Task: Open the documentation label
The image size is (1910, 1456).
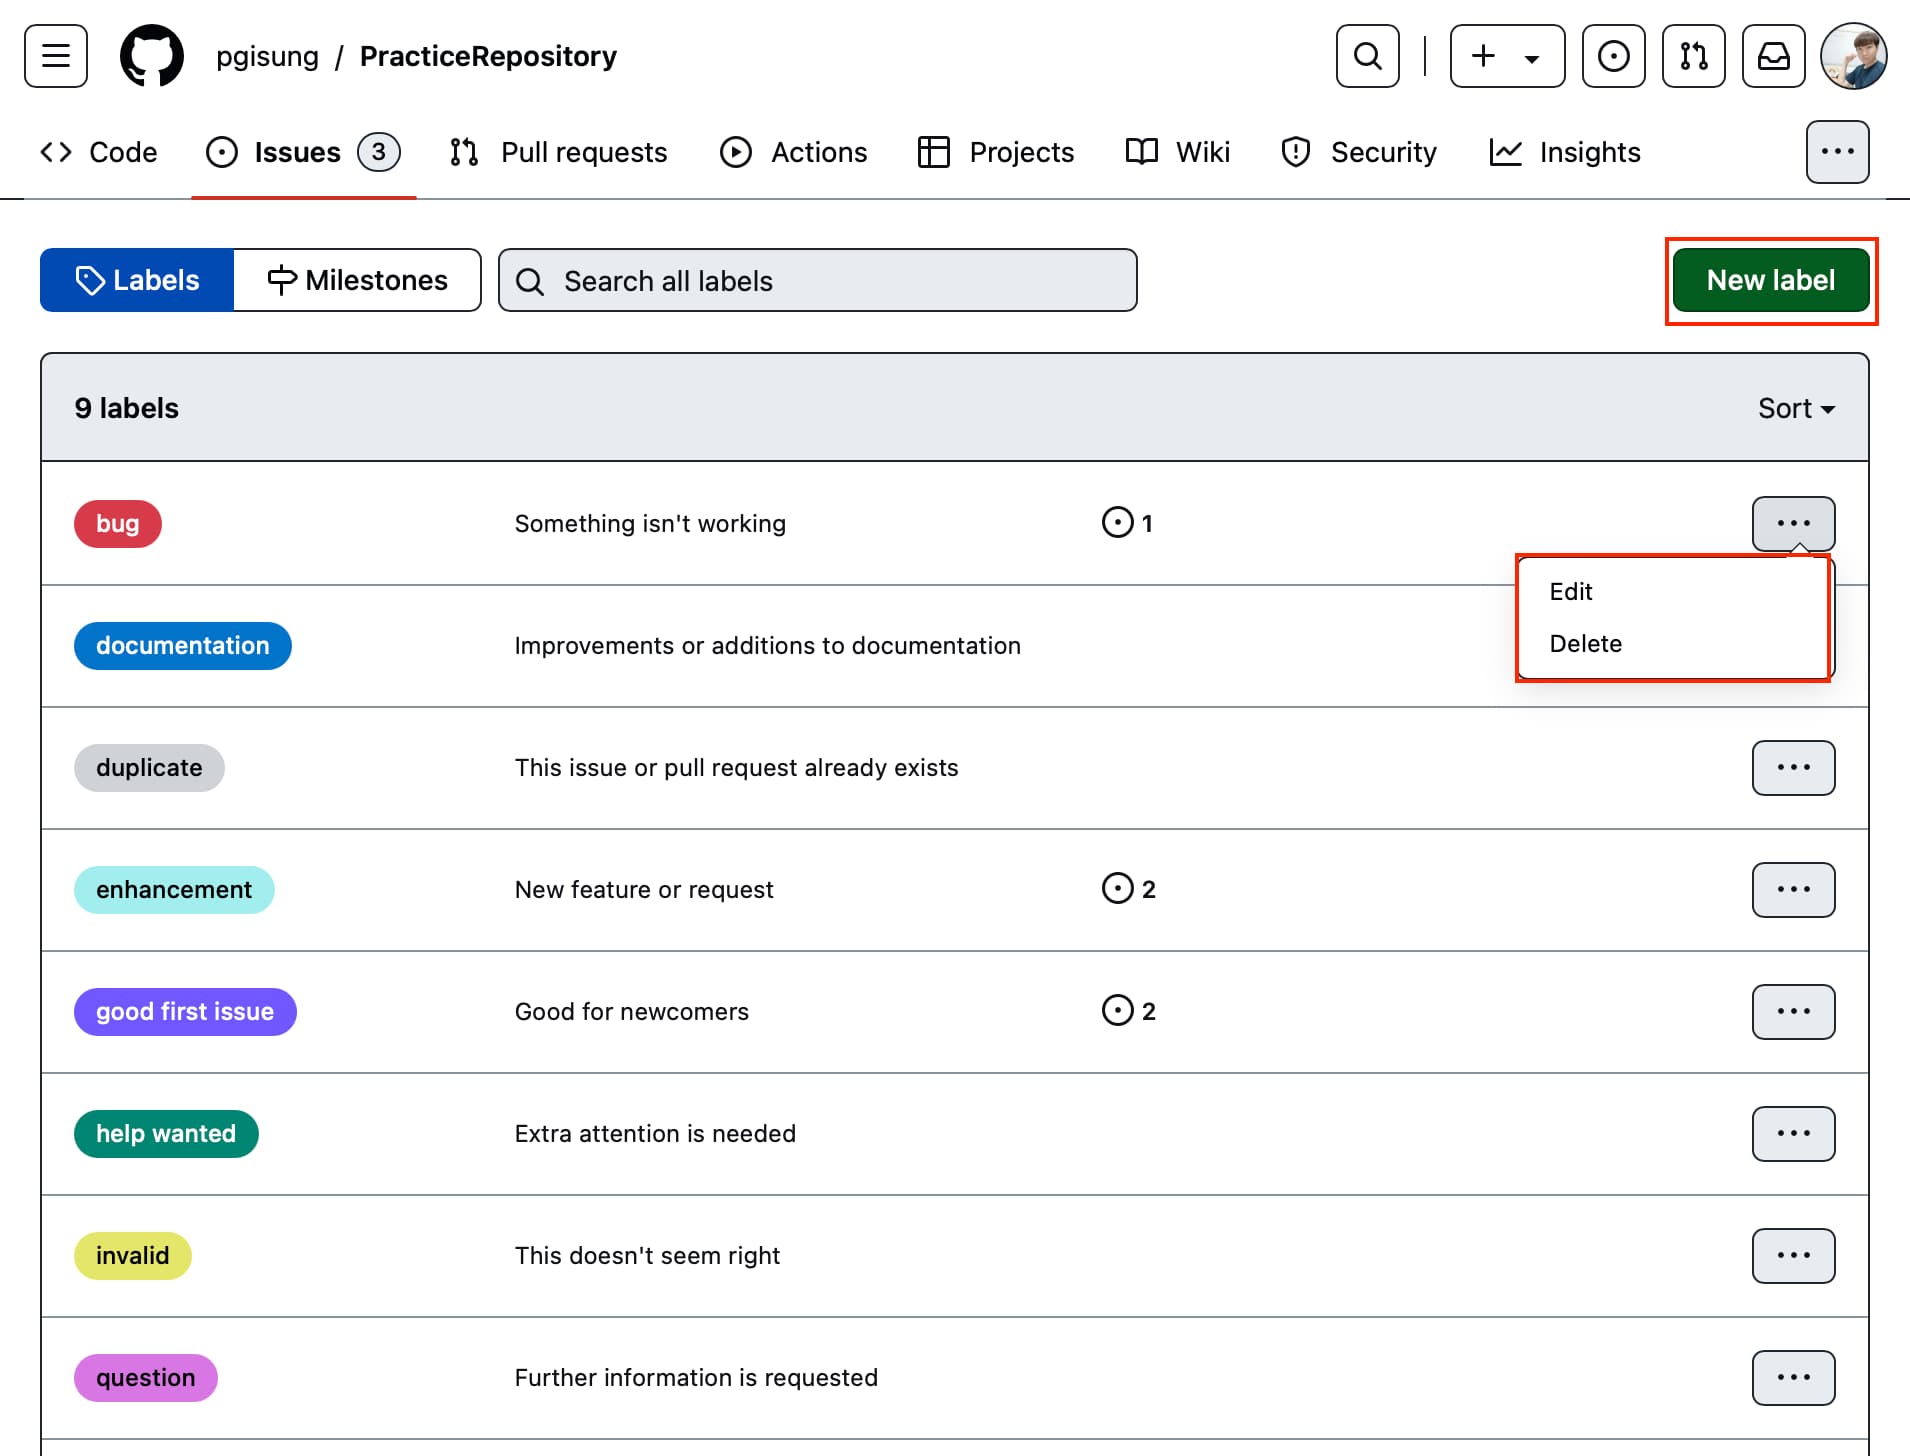Action: coord(183,645)
